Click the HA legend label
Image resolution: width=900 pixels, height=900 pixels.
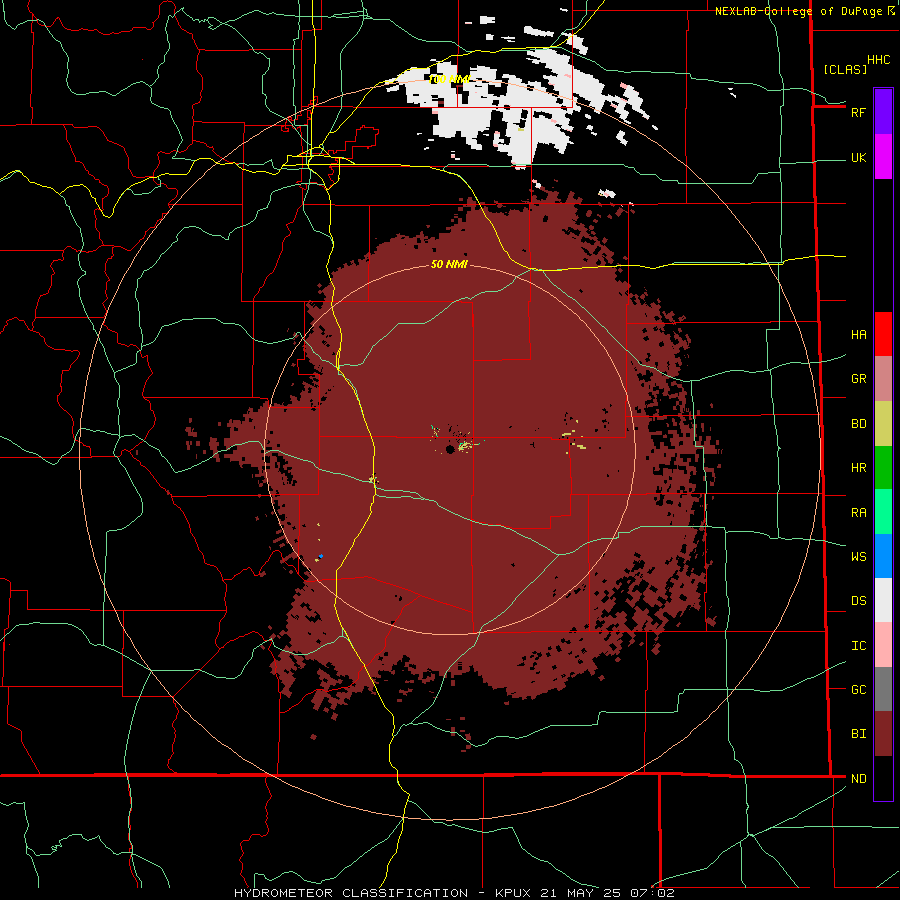pos(858,335)
